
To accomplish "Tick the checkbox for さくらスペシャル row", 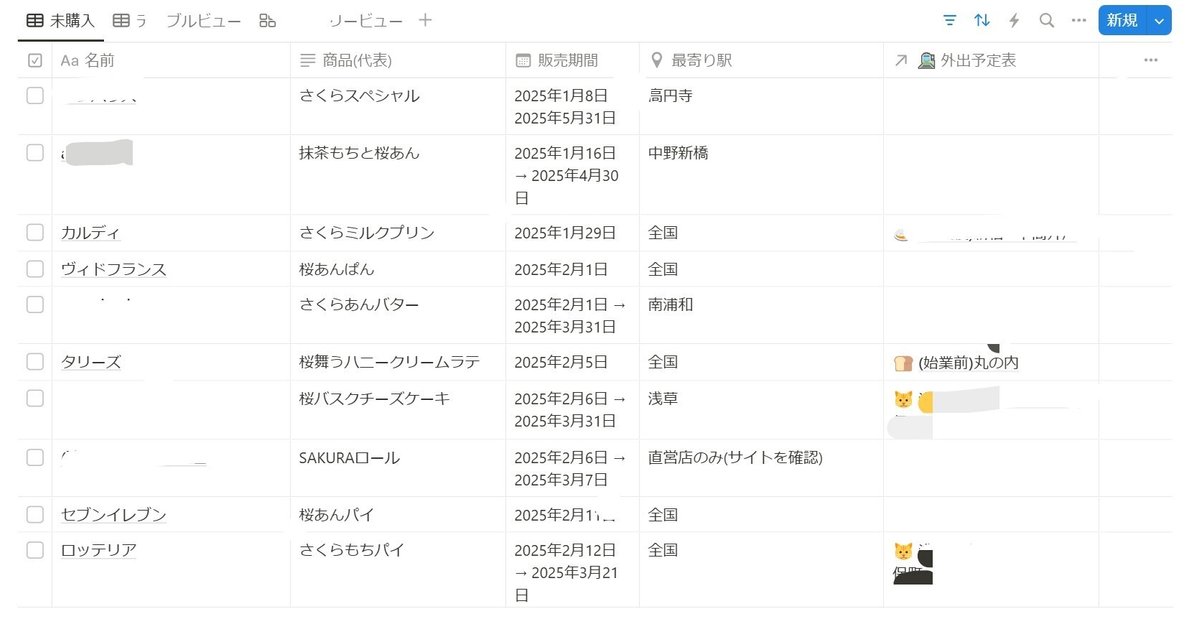I will tap(35, 96).
